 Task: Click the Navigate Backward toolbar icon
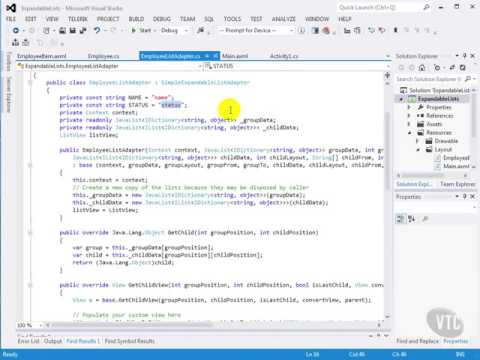click(x=15, y=30)
